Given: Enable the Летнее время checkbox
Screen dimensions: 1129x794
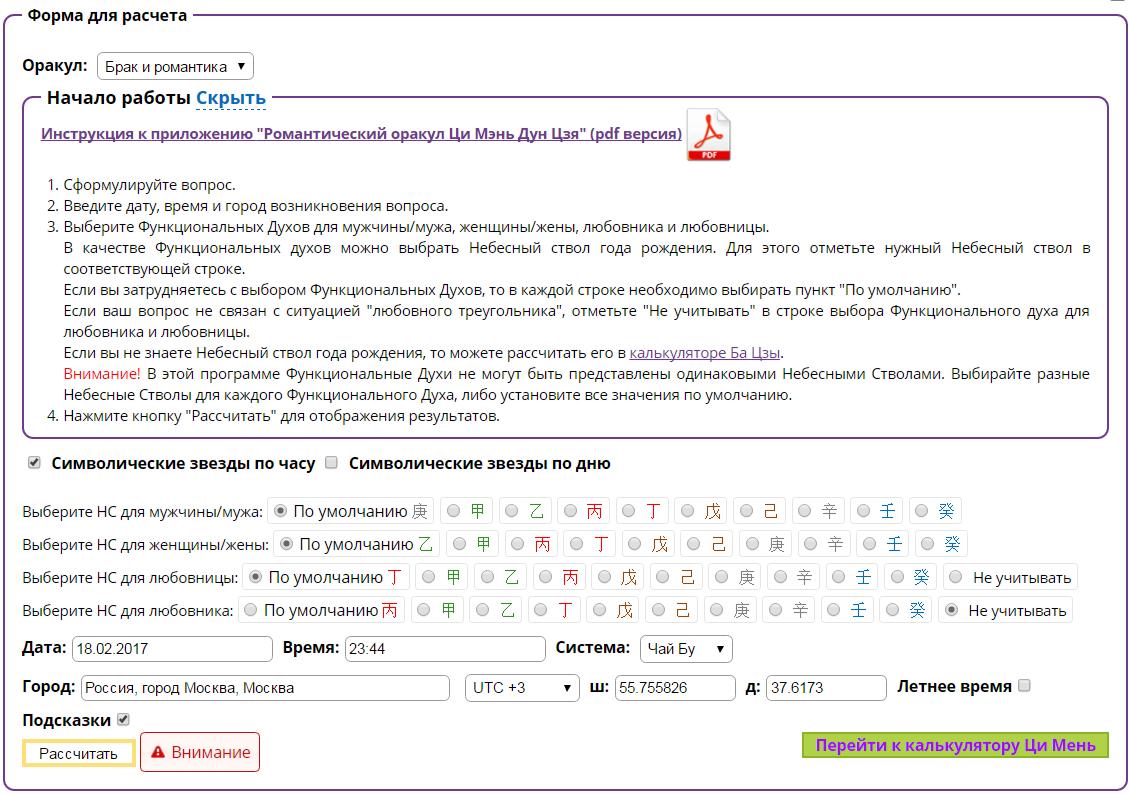Looking at the screenshot, I should point(1024,685).
